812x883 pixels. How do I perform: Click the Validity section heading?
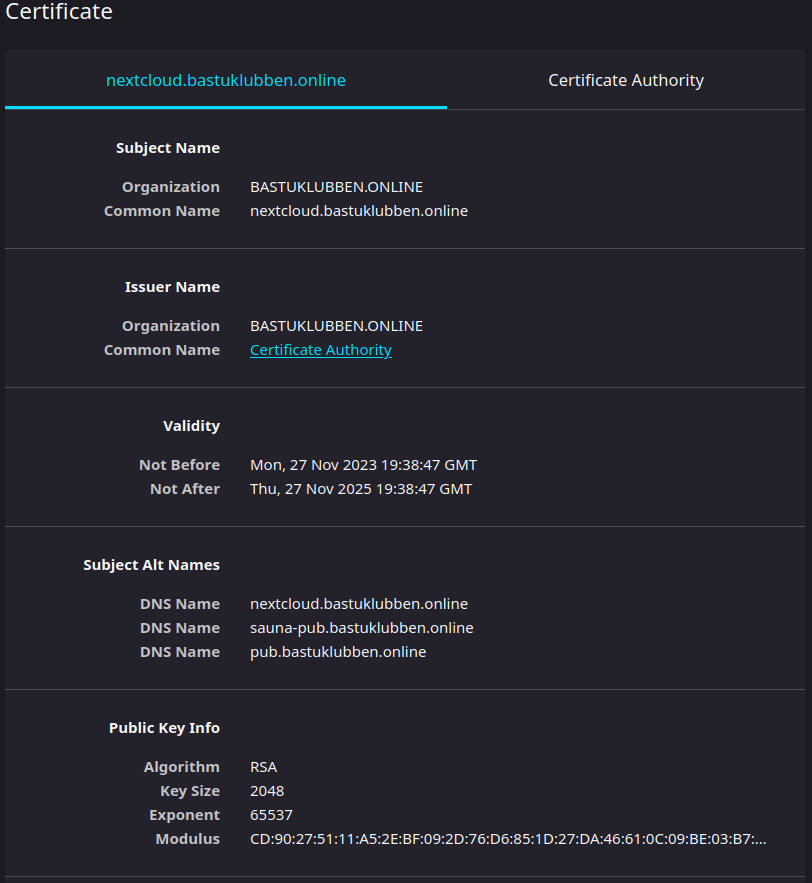coord(191,426)
